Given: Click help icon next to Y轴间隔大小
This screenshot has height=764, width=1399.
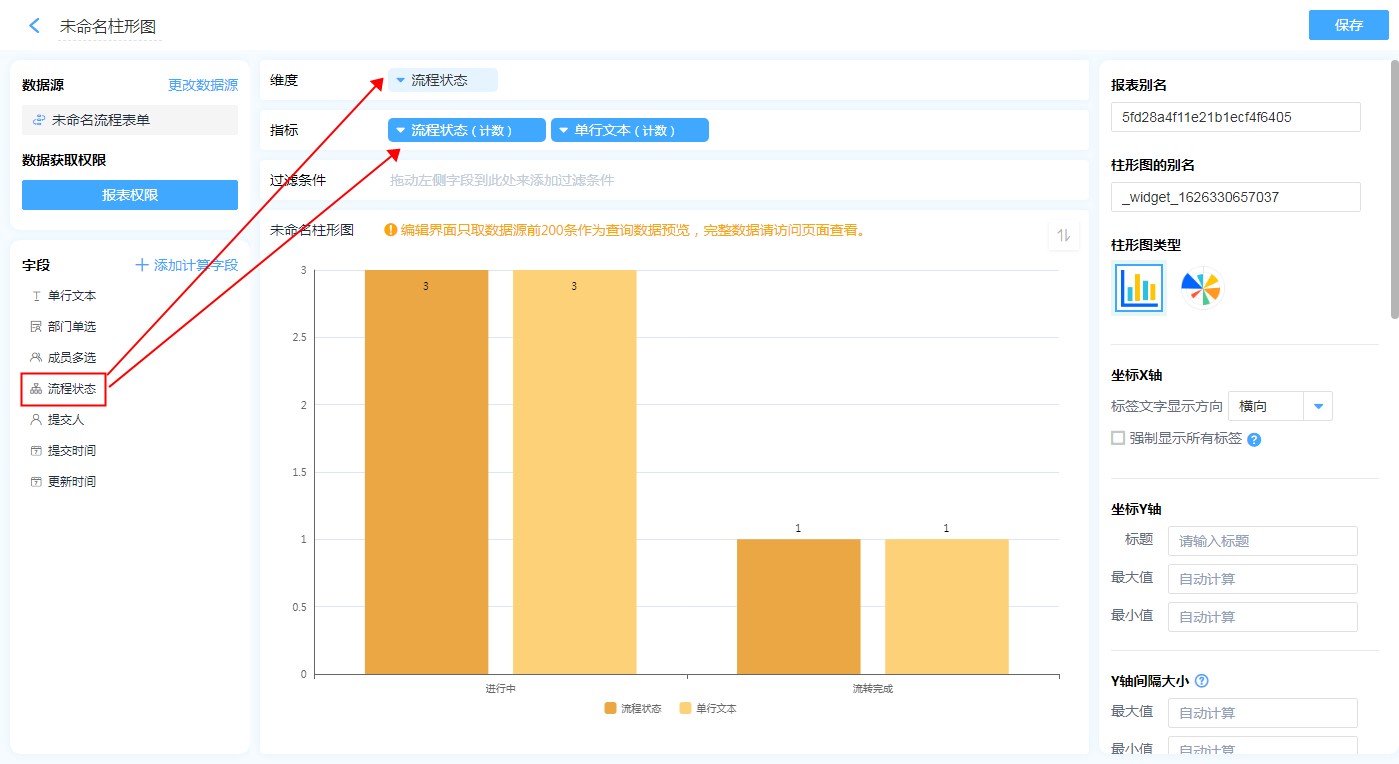Looking at the screenshot, I should 1202,681.
